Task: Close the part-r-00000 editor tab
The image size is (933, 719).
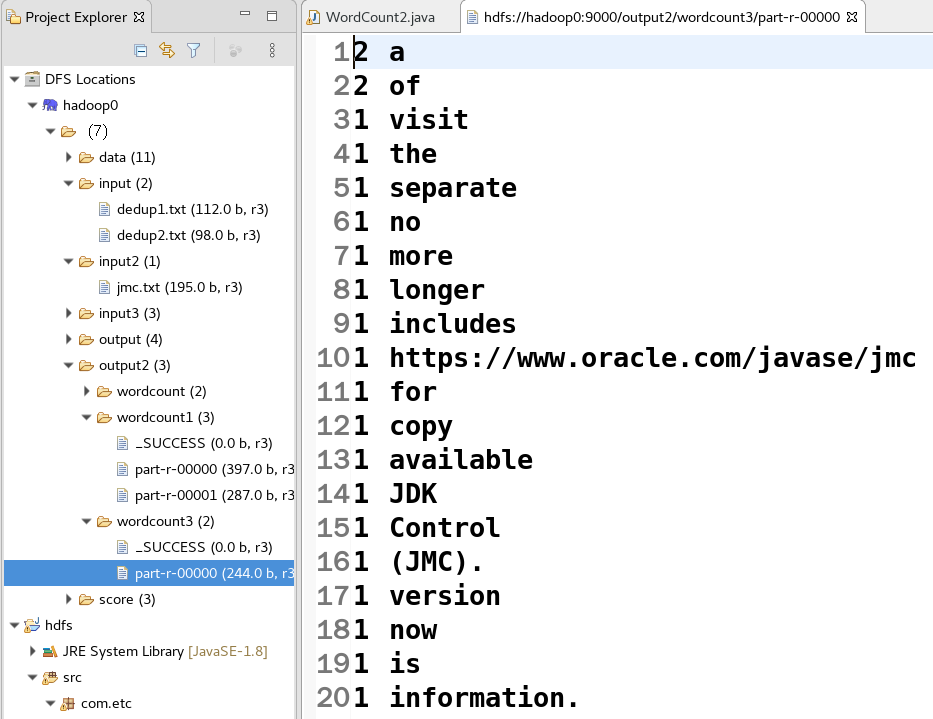Action: (852, 17)
